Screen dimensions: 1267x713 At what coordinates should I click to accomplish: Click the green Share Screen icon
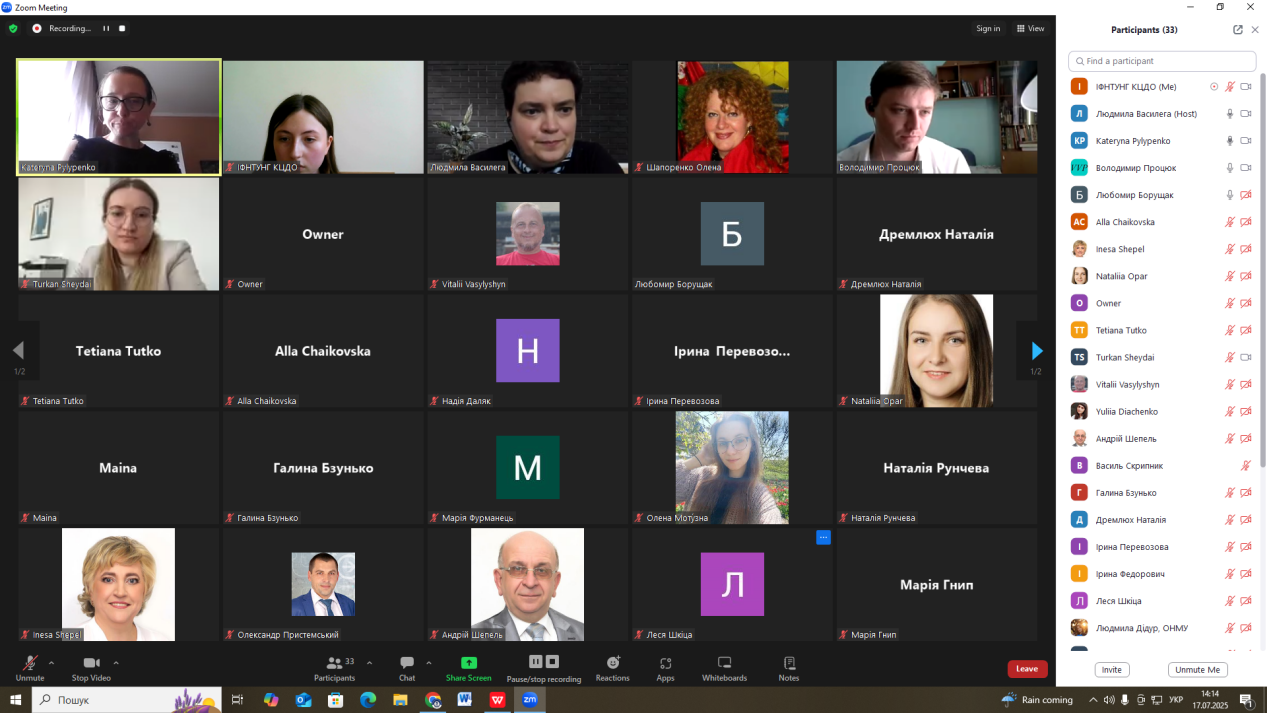click(468, 663)
